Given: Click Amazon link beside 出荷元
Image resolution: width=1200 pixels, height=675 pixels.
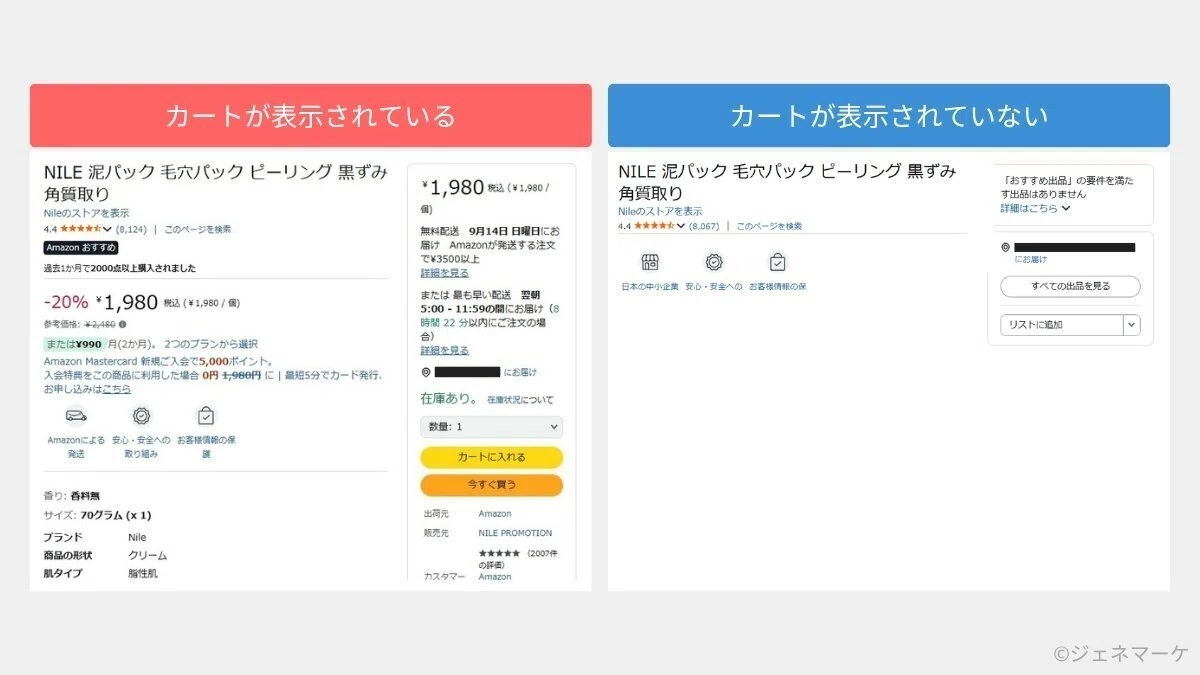Looking at the screenshot, I should click(x=494, y=514).
